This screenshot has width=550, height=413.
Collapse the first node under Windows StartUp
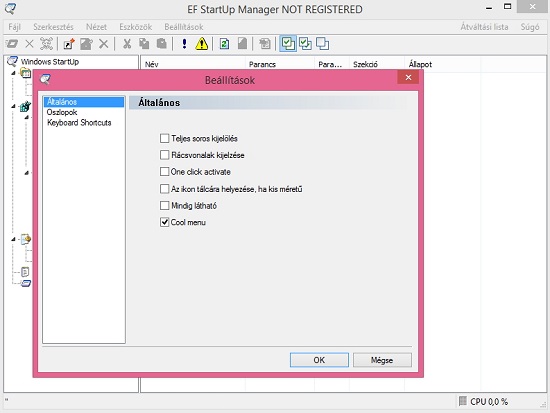coord(13,73)
